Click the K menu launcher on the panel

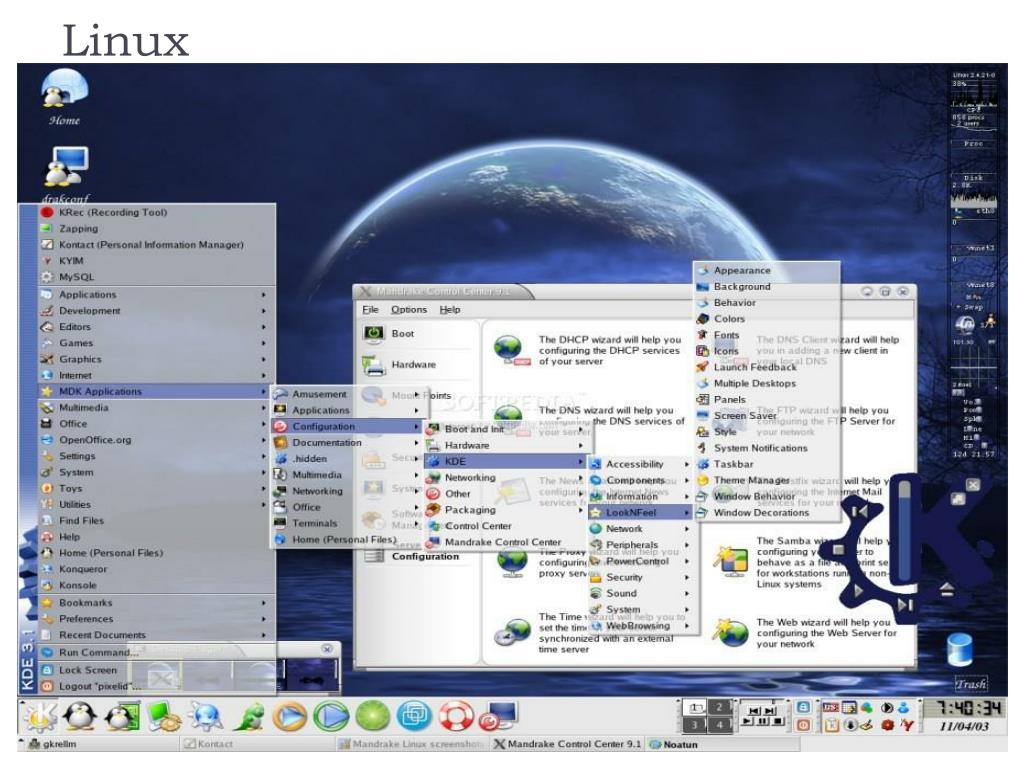click(x=40, y=716)
